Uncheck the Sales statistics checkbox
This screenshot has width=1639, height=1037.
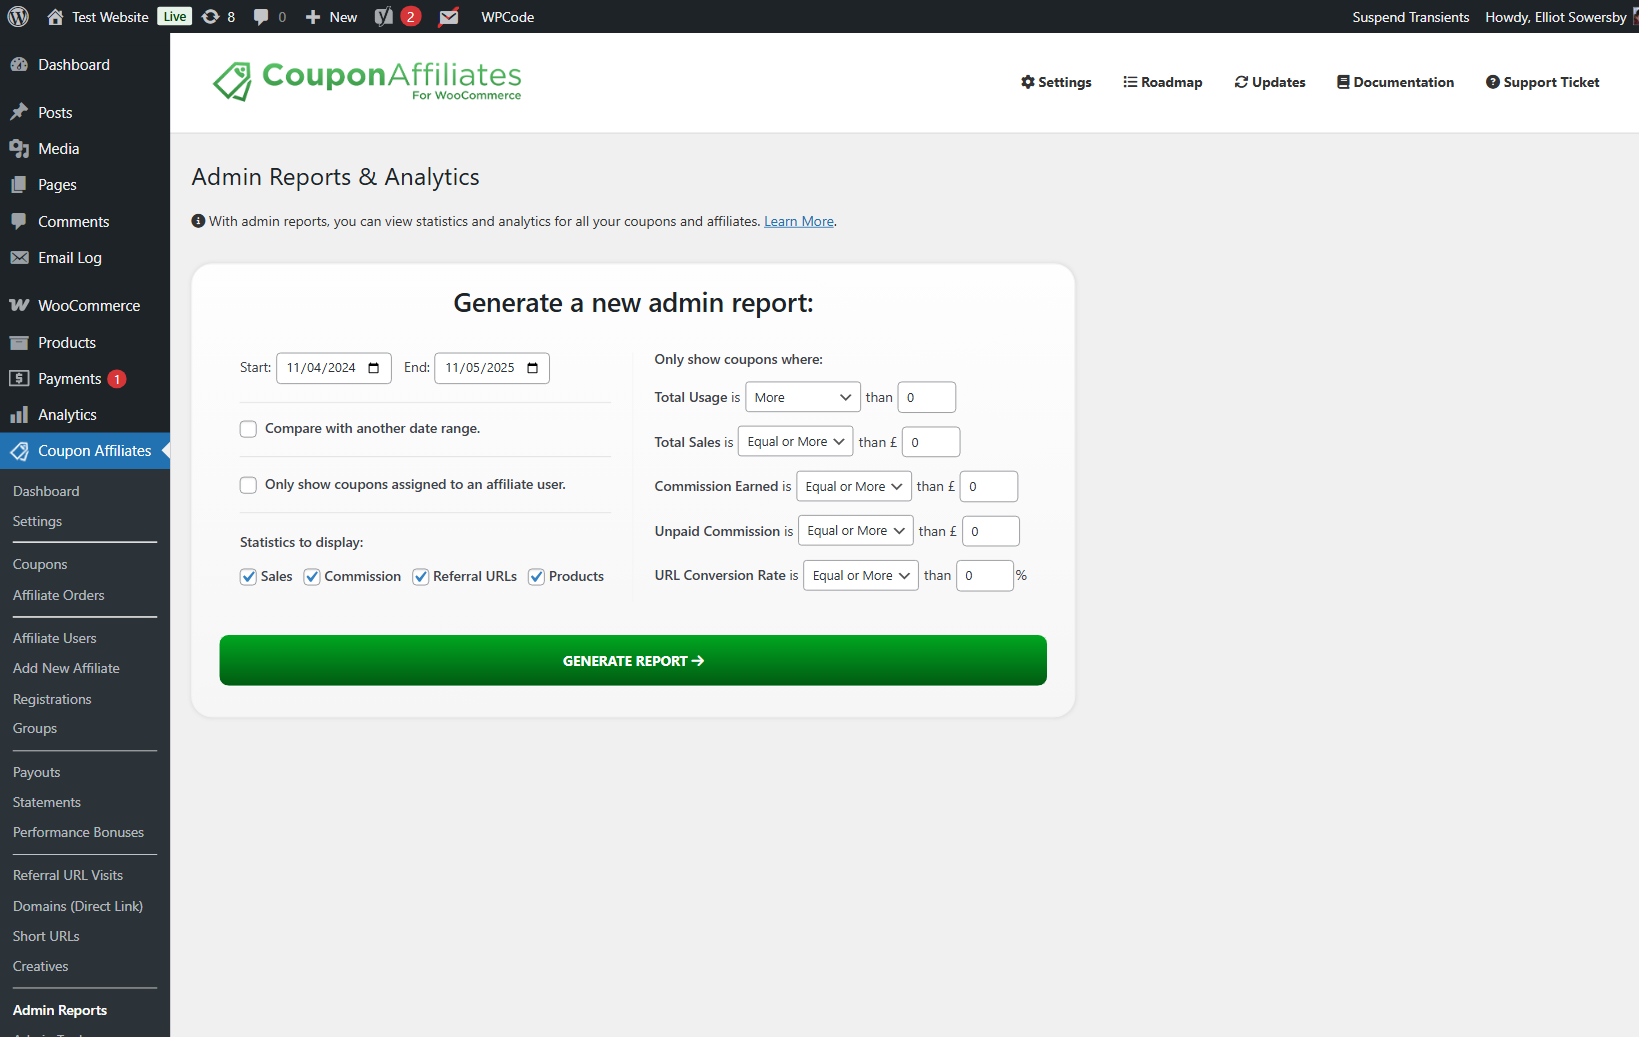[x=248, y=577]
